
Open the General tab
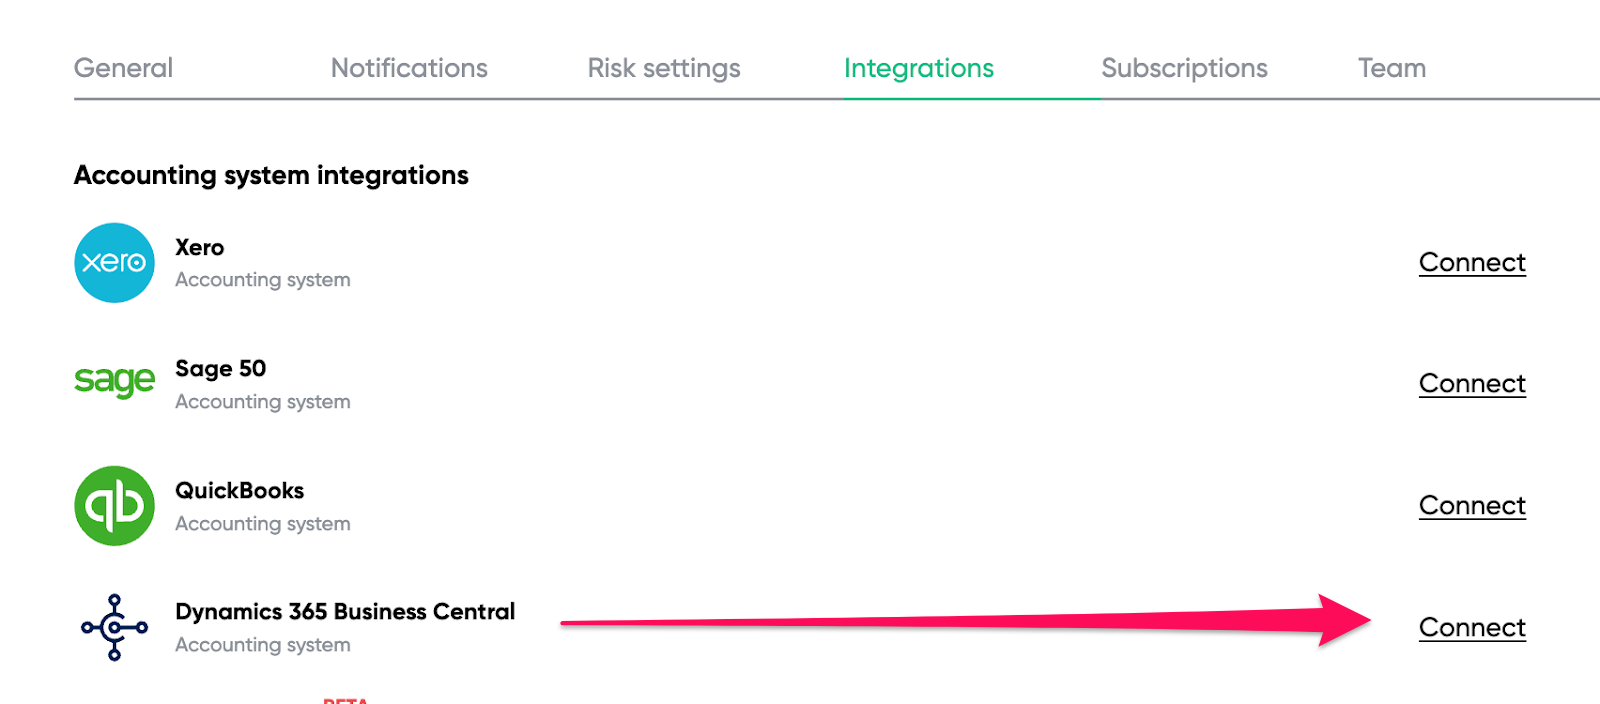tap(123, 68)
